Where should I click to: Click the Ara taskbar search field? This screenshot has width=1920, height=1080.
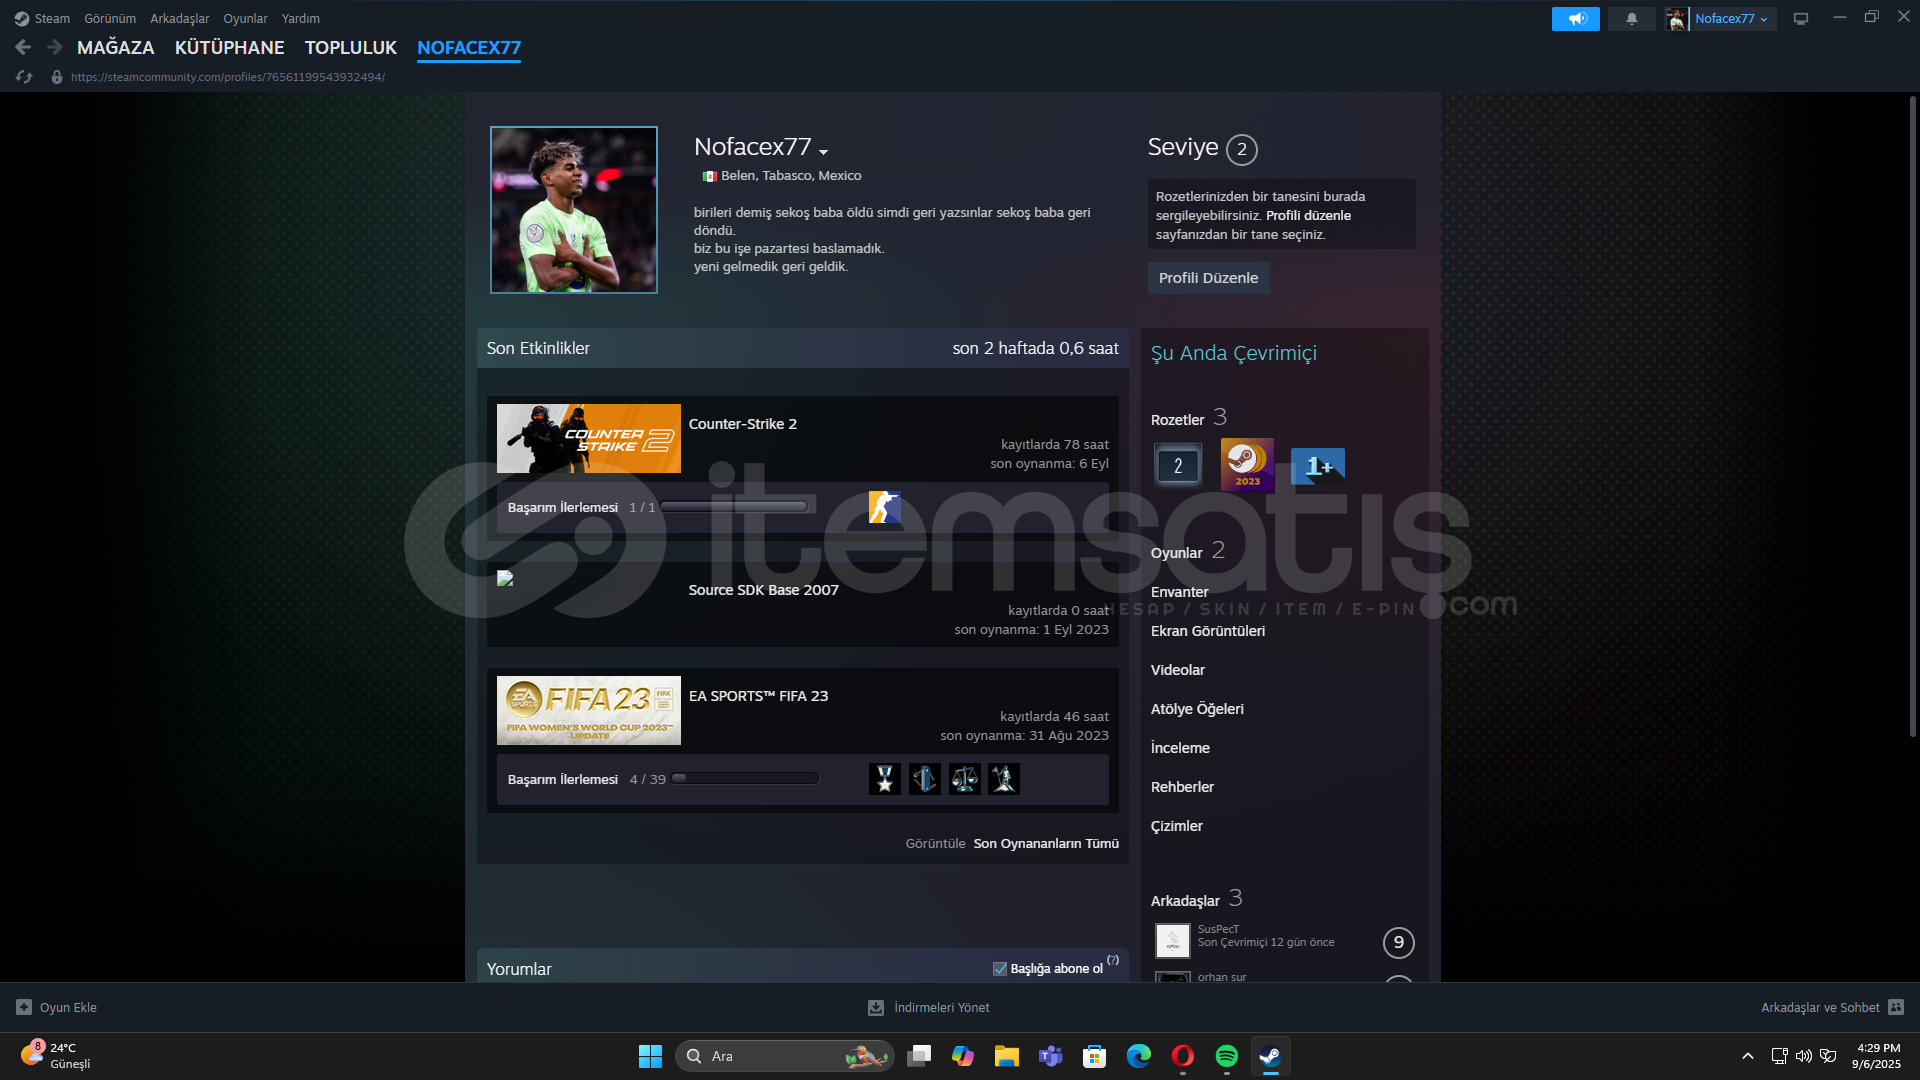tap(784, 1056)
